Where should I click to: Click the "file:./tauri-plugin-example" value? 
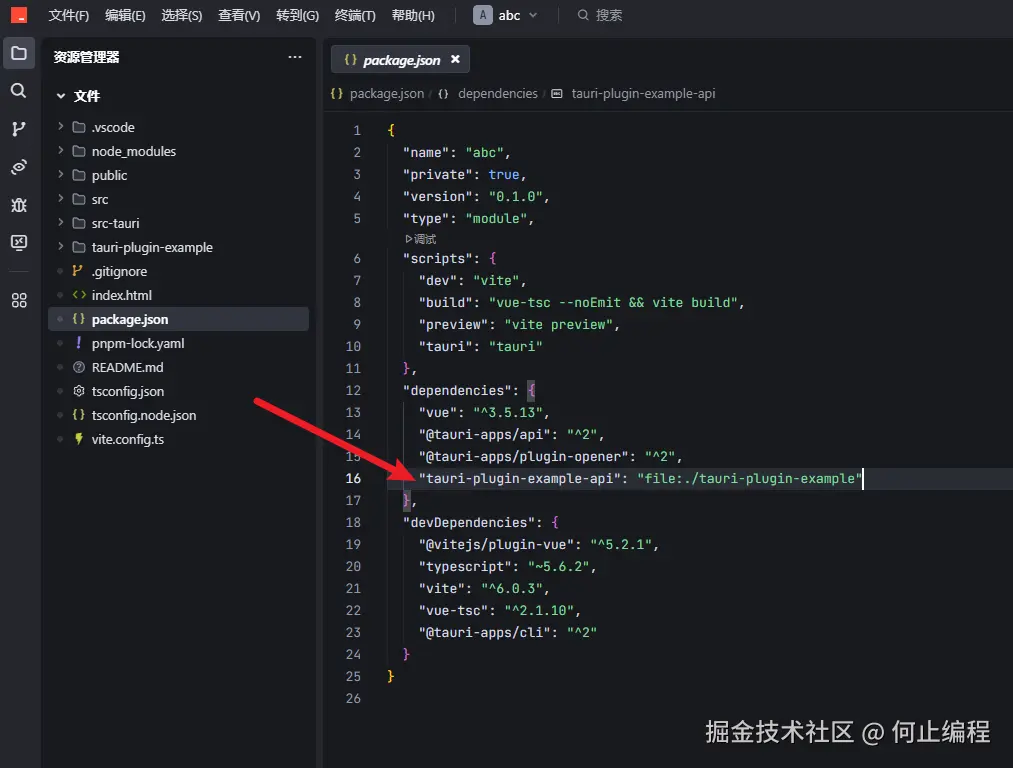[x=749, y=479]
